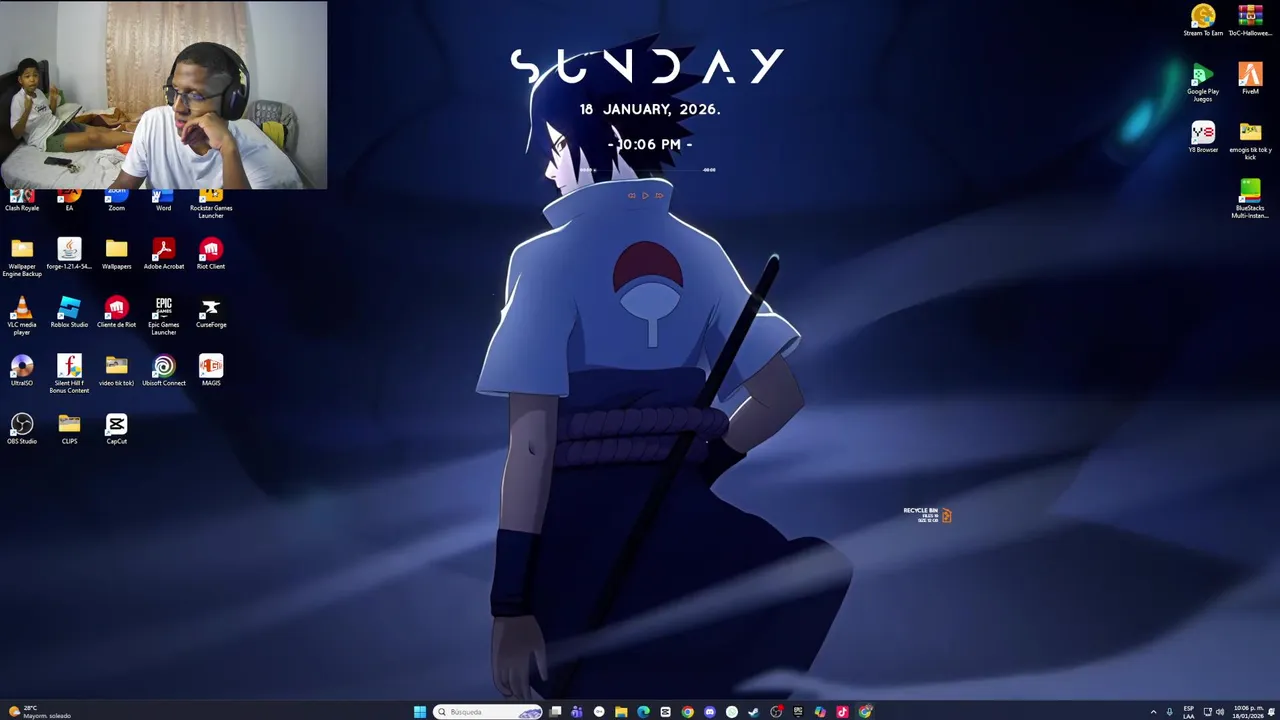The height and width of the screenshot is (720, 1280).
Task: Launch the Stream To Earn shortcut
Action: [1203, 20]
